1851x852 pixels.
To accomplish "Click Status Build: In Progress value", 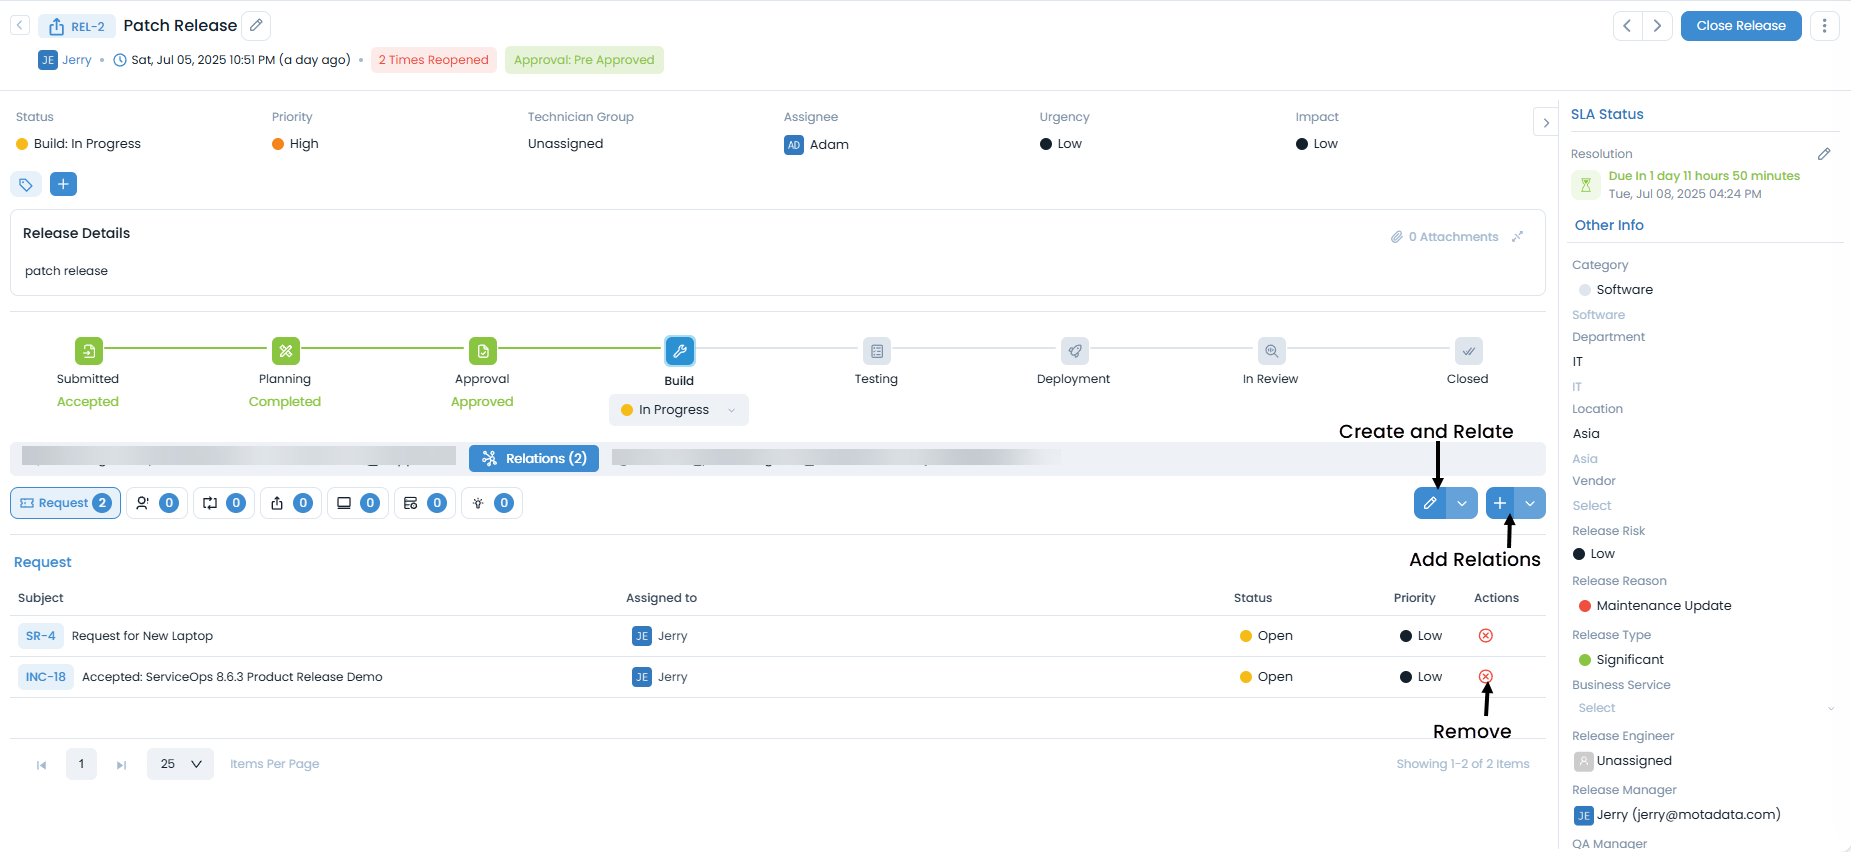I will point(79,144).
